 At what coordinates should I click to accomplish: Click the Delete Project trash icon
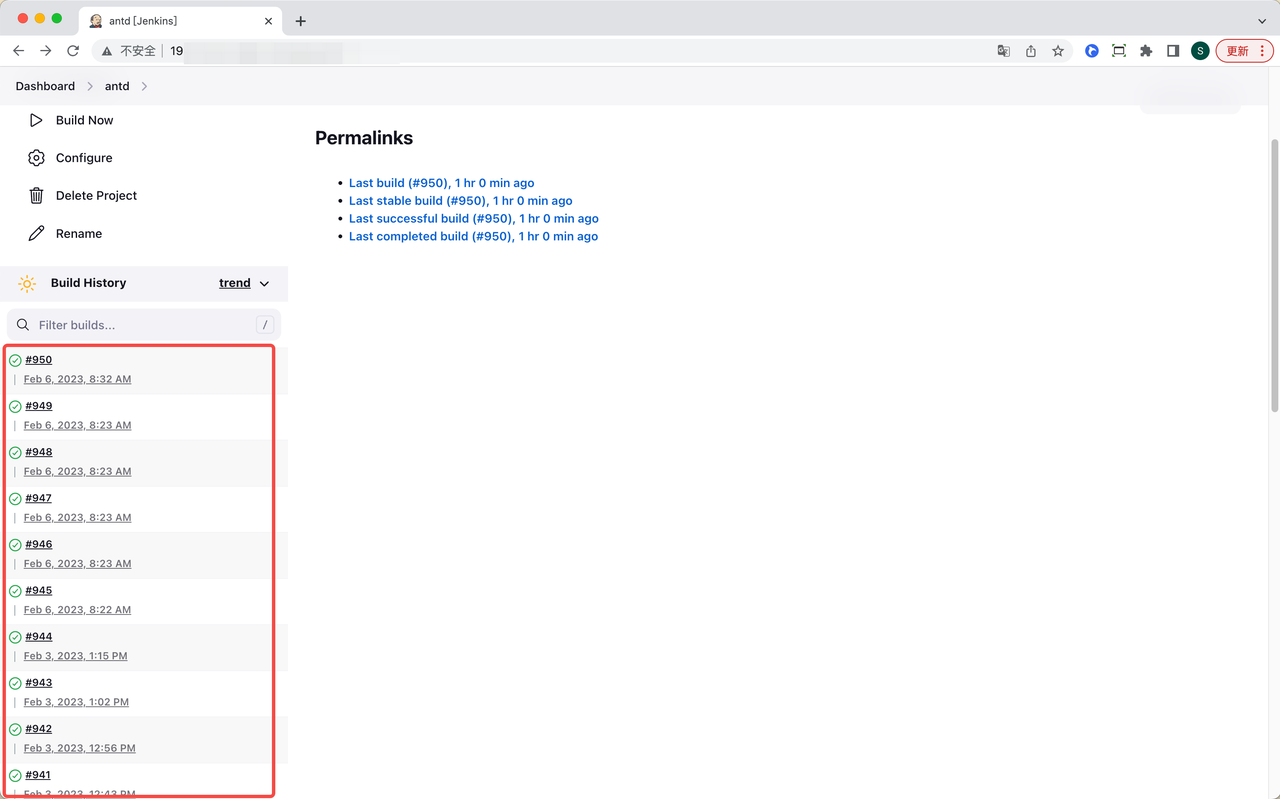tap(36, 196)
